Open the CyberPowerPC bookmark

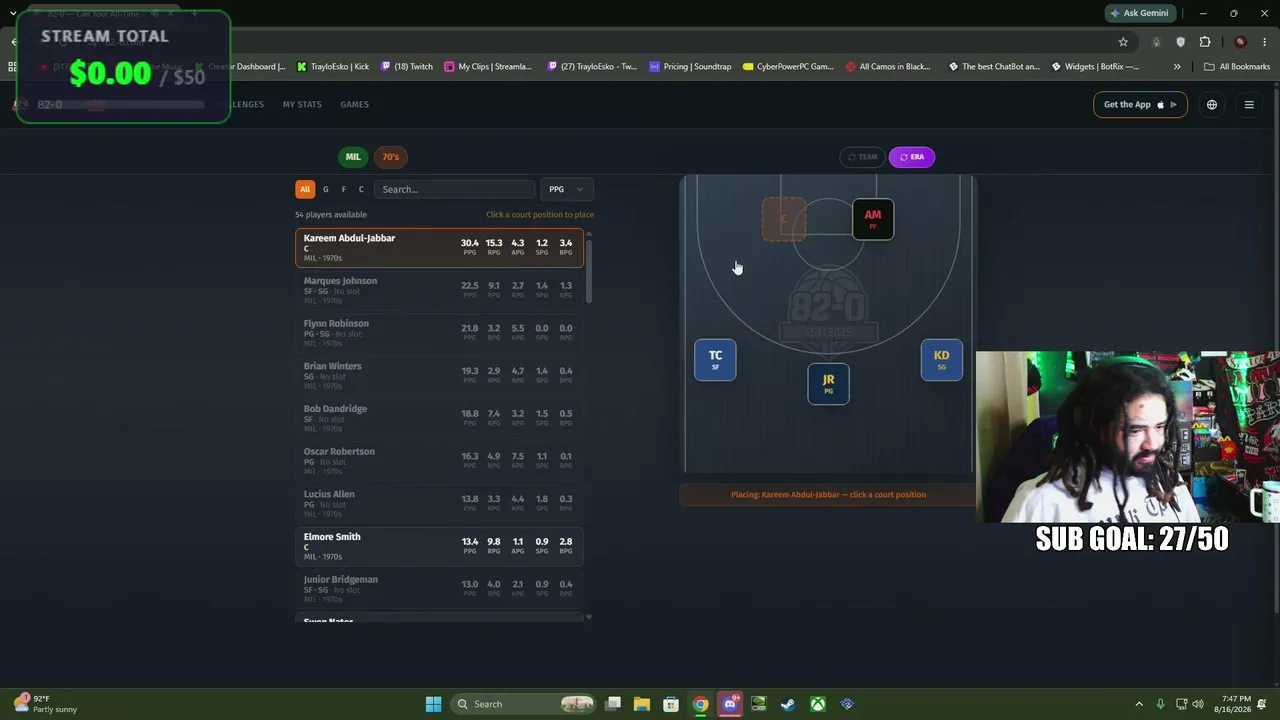click(788, 67)
